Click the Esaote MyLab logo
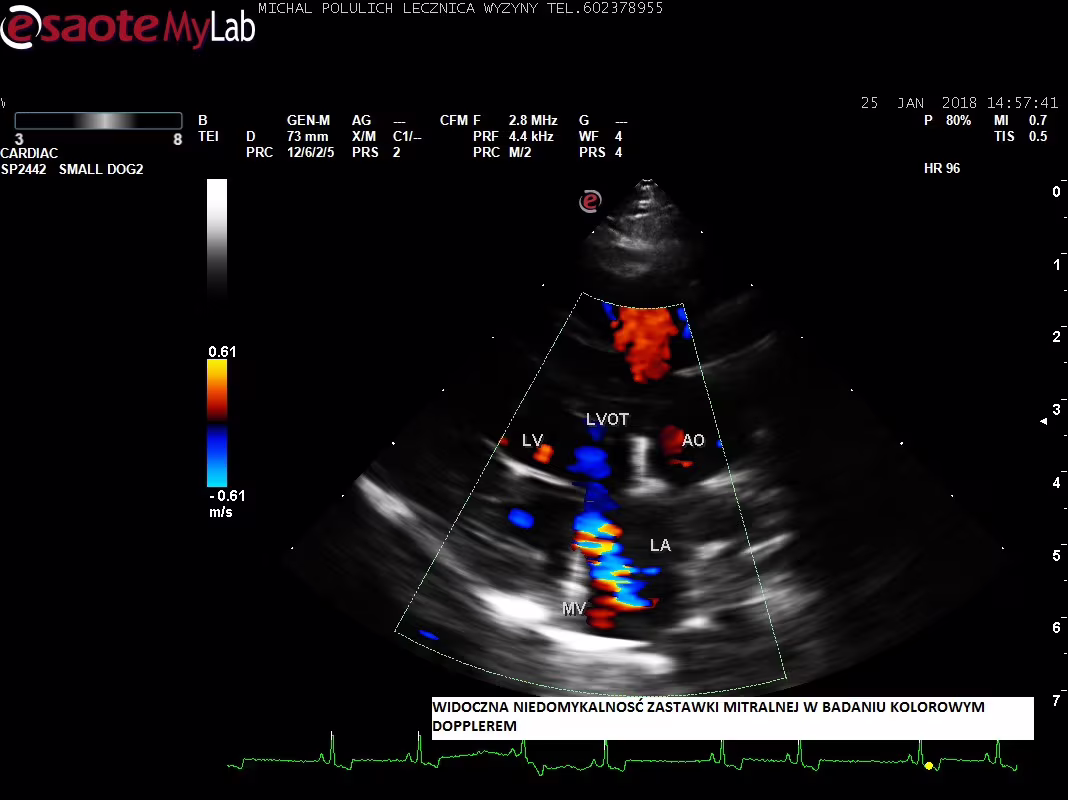Viewport: 1068px width, 800px height. coord(127,26)
